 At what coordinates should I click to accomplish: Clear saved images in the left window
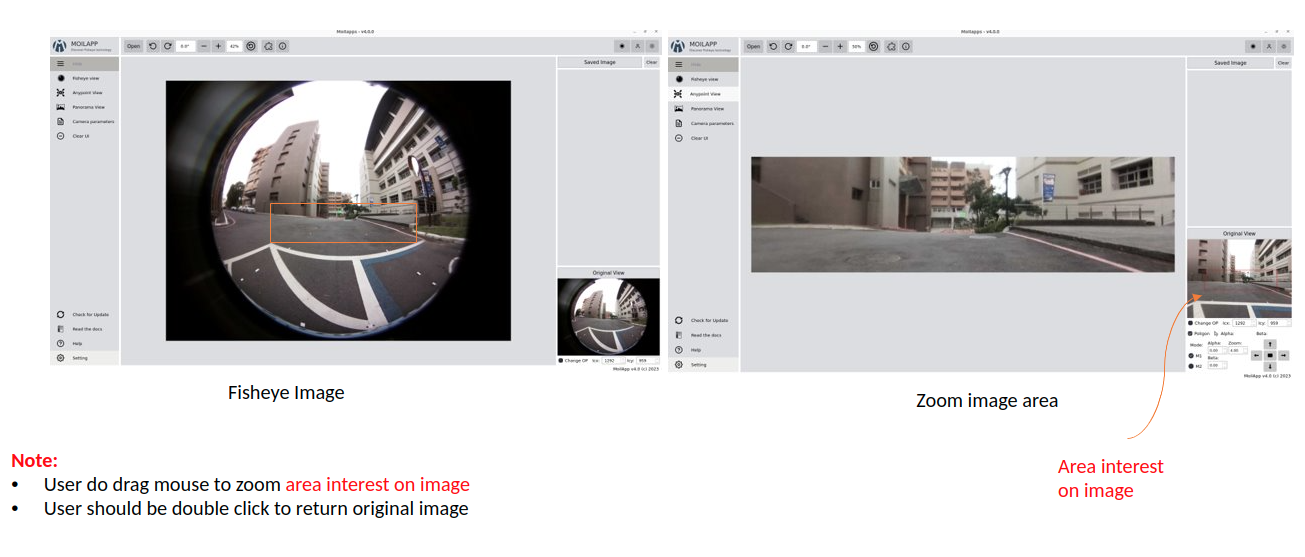(x=651, y=62)
